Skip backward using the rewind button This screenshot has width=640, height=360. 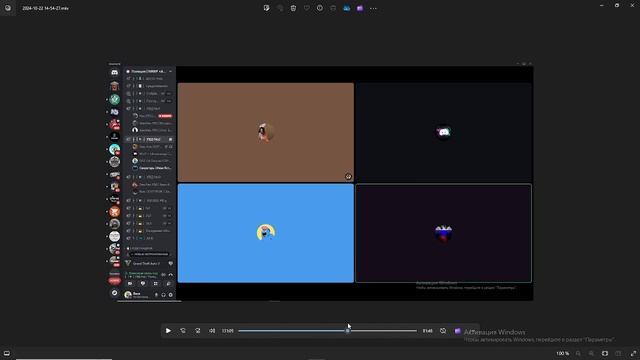[183, 331]
